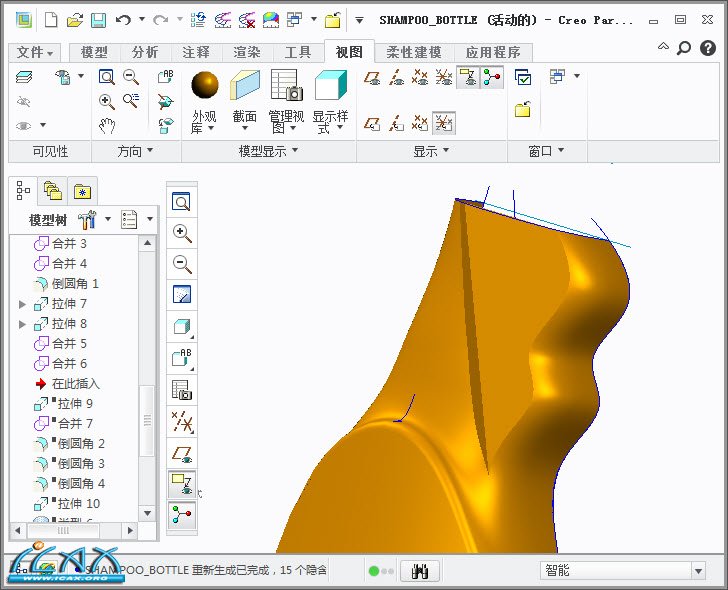Toggle plane display in the ribbon
Image resolution: width=728 pixels, height=590 pixels.
click(x=373, y=78)
